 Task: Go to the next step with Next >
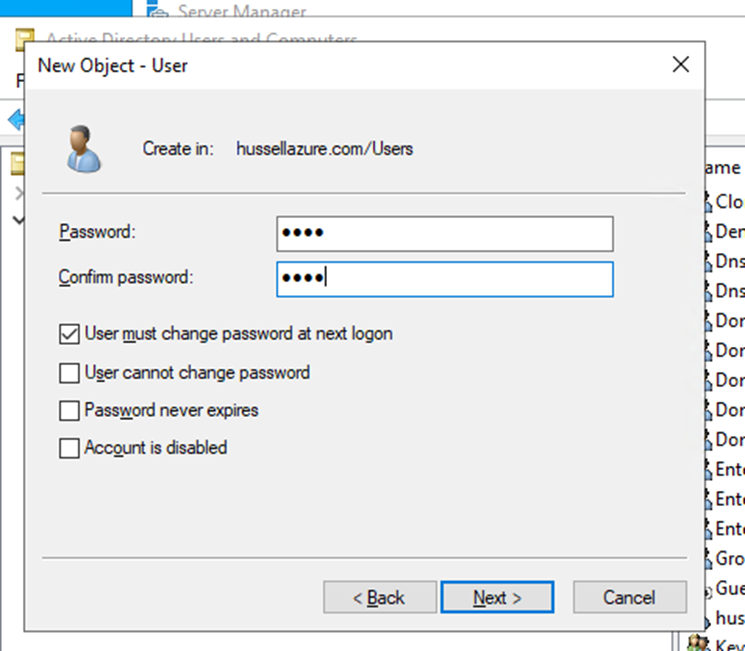(x=497, y=597)
